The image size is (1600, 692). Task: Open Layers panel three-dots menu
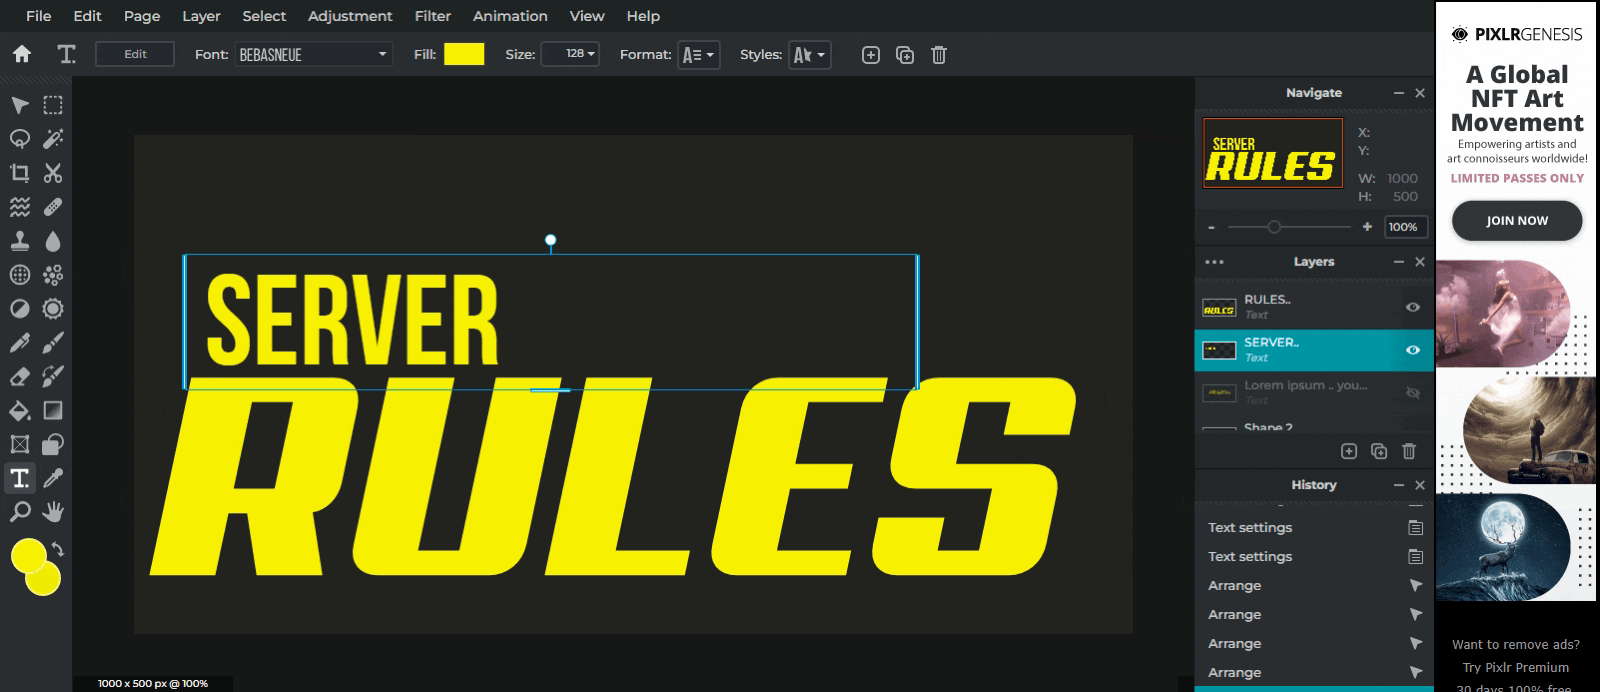1215,262
